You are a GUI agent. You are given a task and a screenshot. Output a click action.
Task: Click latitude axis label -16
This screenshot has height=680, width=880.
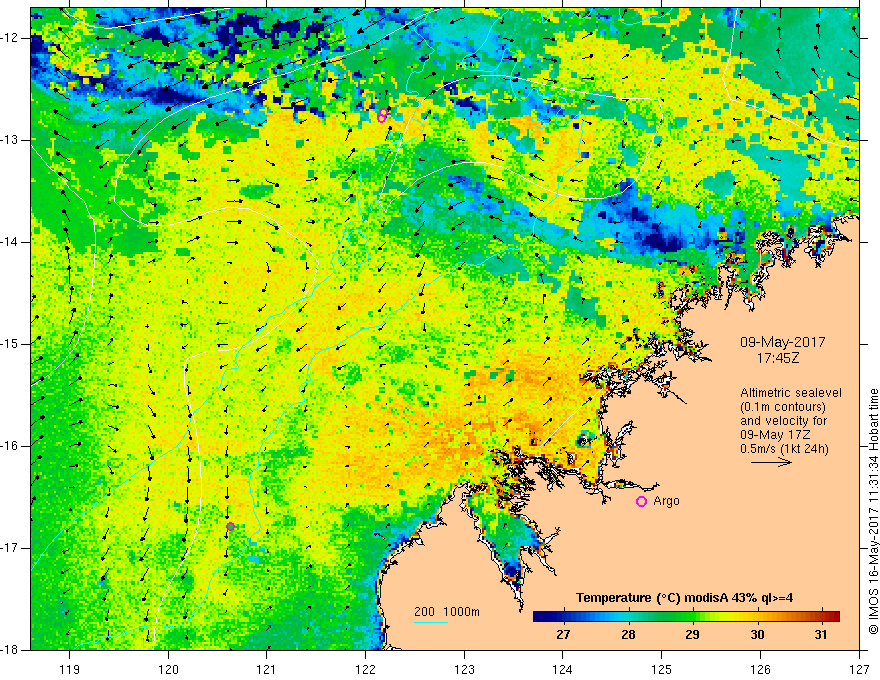coord(11,446)
